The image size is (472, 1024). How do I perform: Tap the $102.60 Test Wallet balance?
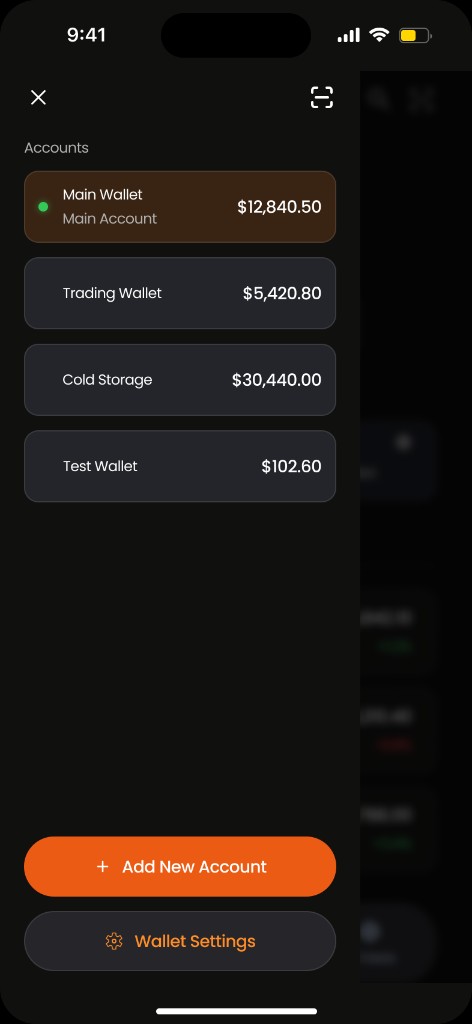(291, 466)
